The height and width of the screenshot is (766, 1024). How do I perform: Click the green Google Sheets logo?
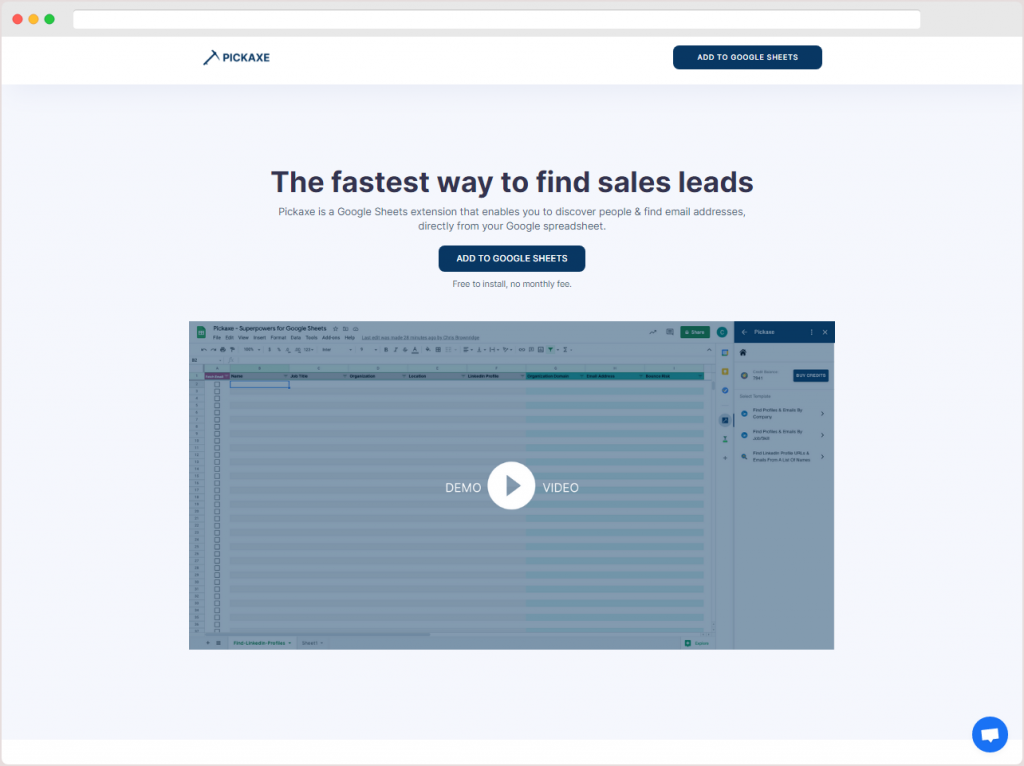point(201,332)
